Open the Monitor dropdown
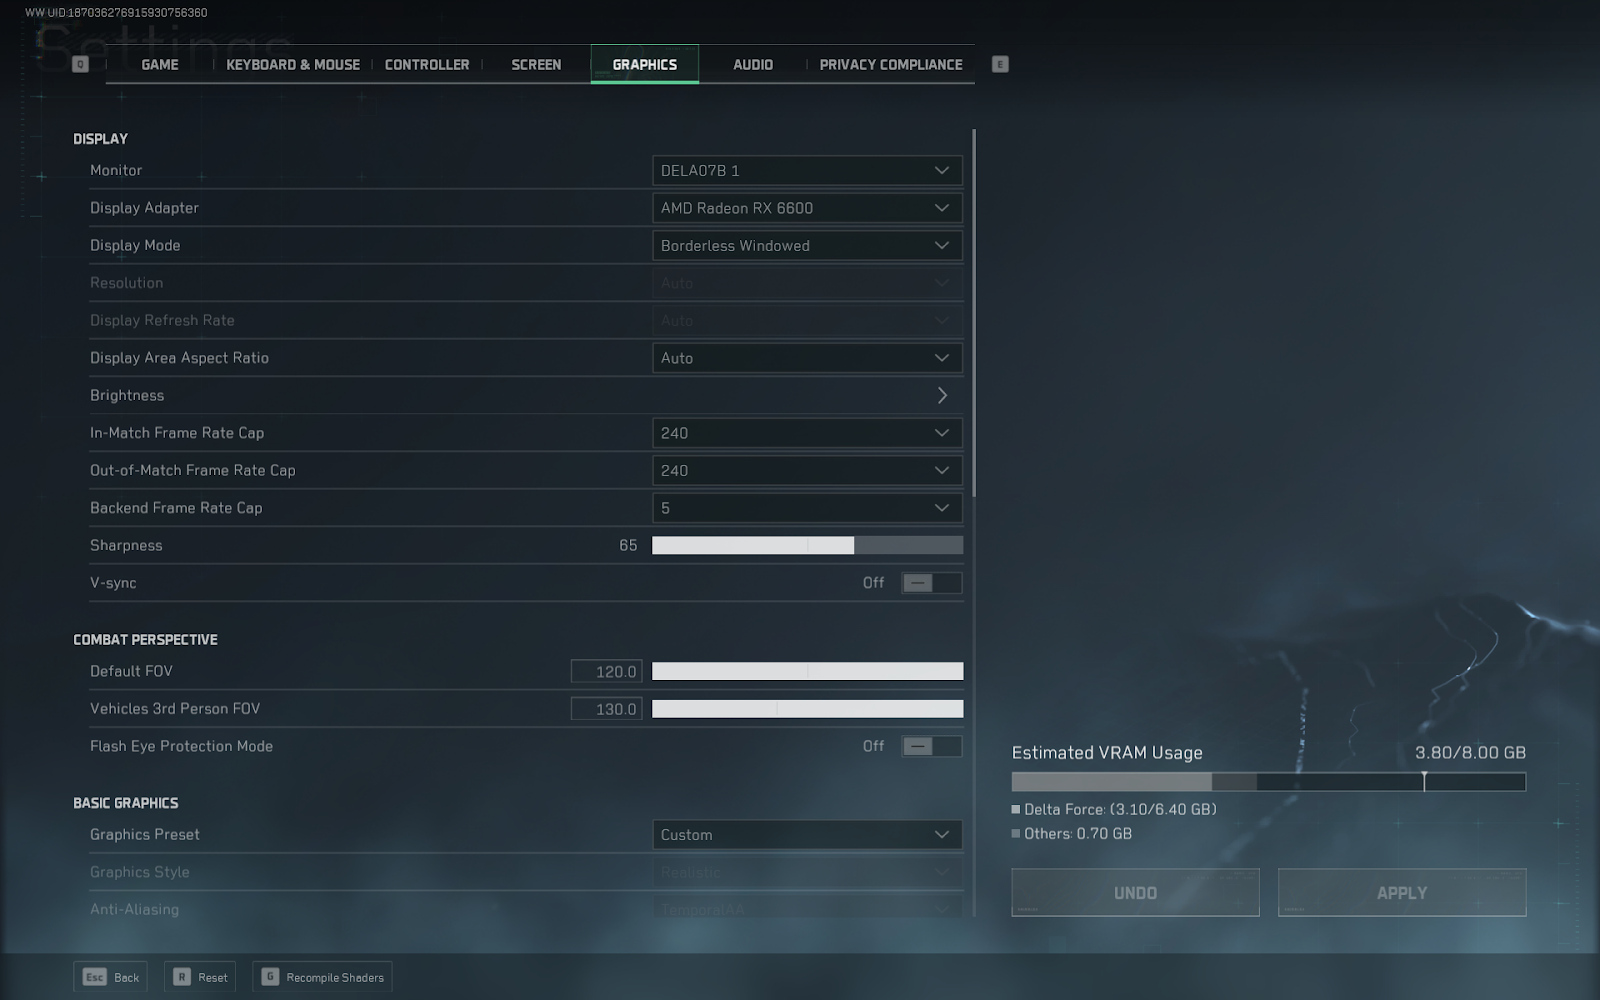 (x=806, y=171)
